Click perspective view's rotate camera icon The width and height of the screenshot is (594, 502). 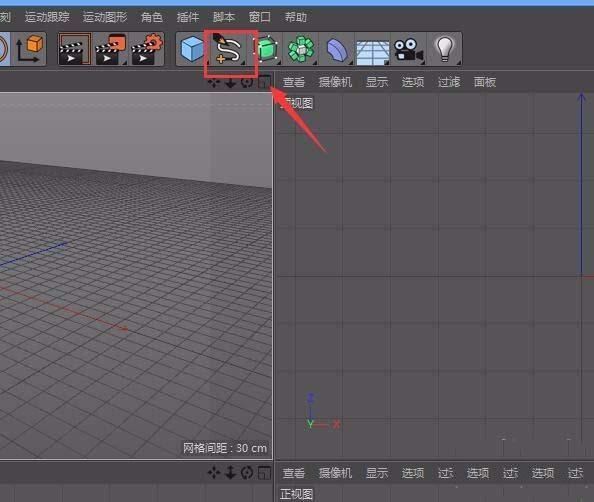(247, 82)
